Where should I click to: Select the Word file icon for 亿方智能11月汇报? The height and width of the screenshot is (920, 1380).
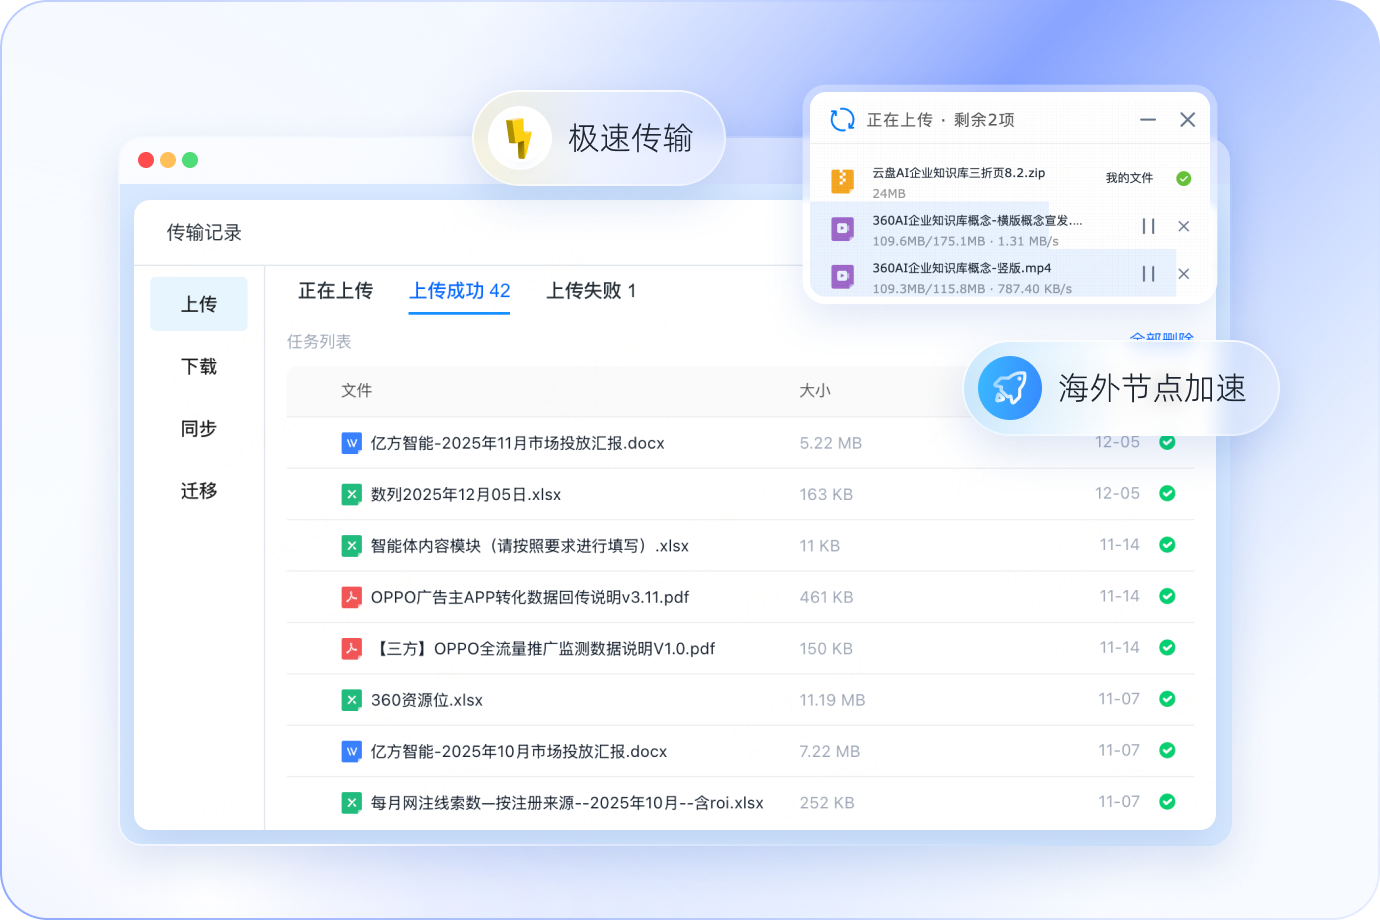point(351,443)
